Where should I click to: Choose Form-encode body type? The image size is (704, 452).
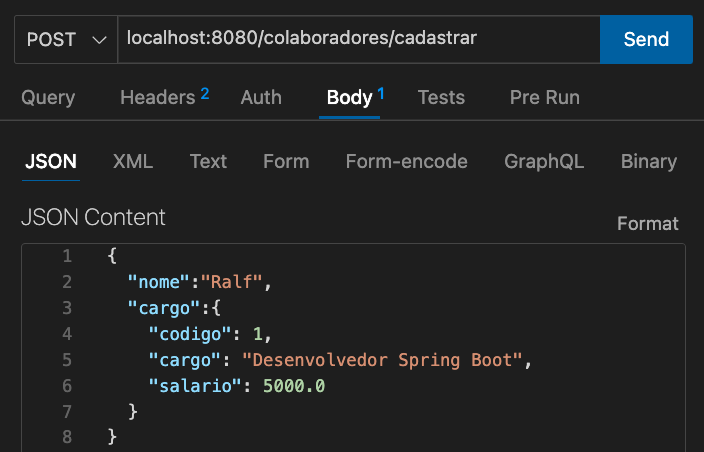coord(406,161)
